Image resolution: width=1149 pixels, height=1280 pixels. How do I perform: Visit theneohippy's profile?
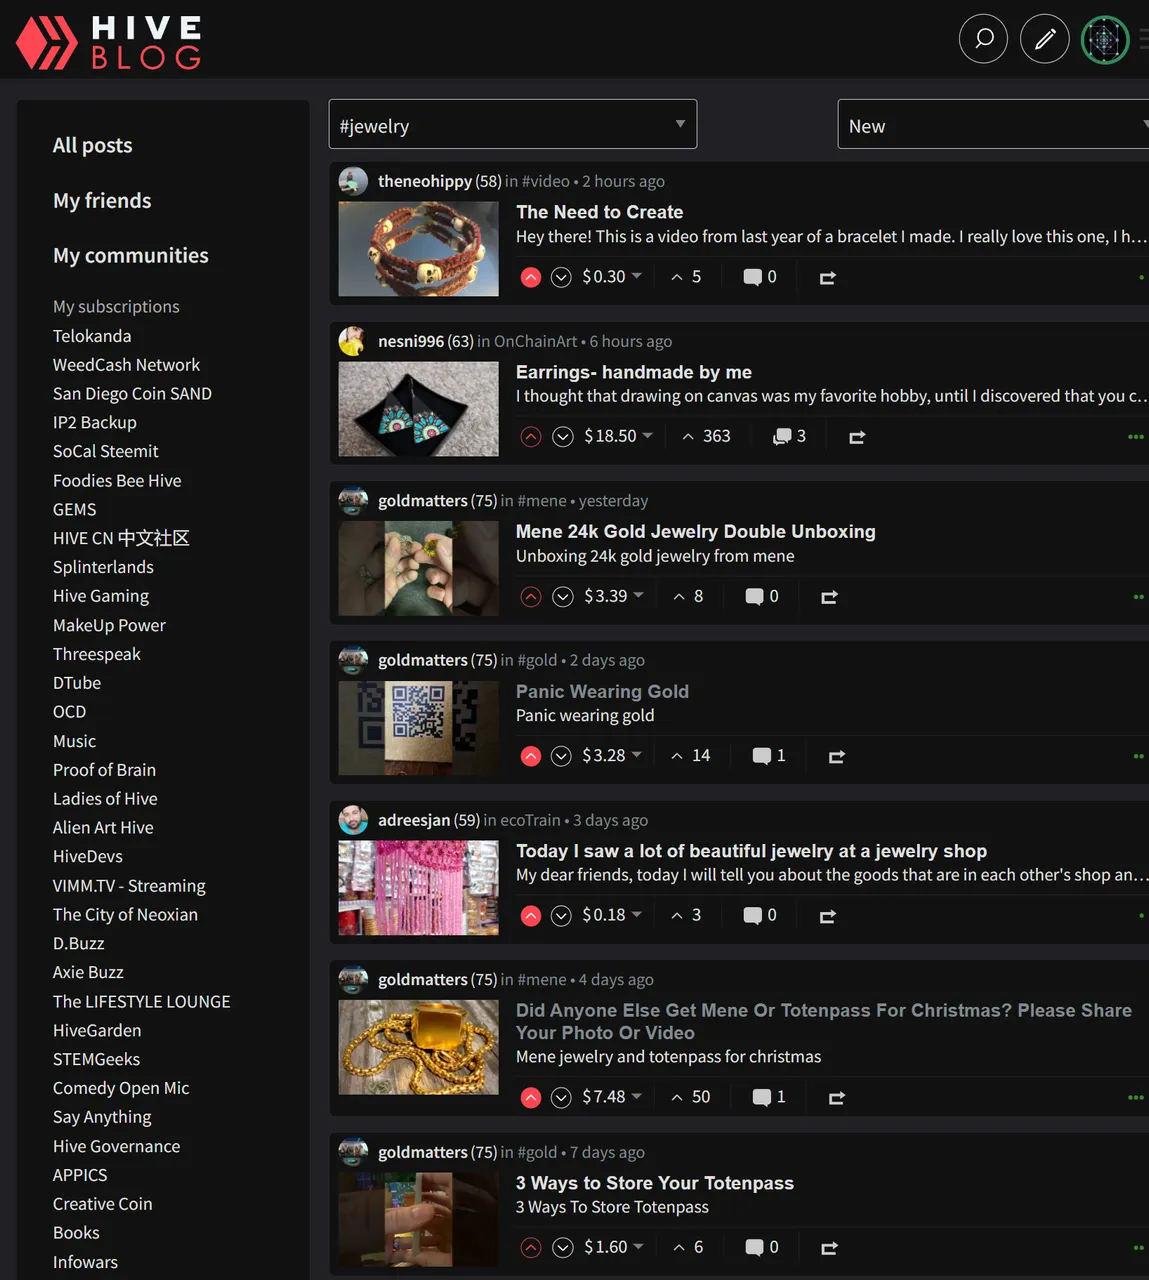coord(425,181)
